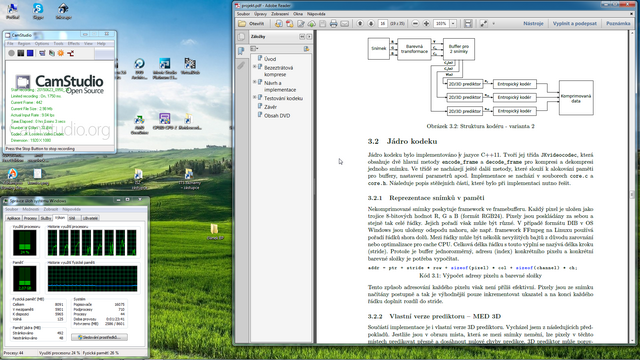Click the Otevřít button in Adobe Reader

[x=252, y=24]
